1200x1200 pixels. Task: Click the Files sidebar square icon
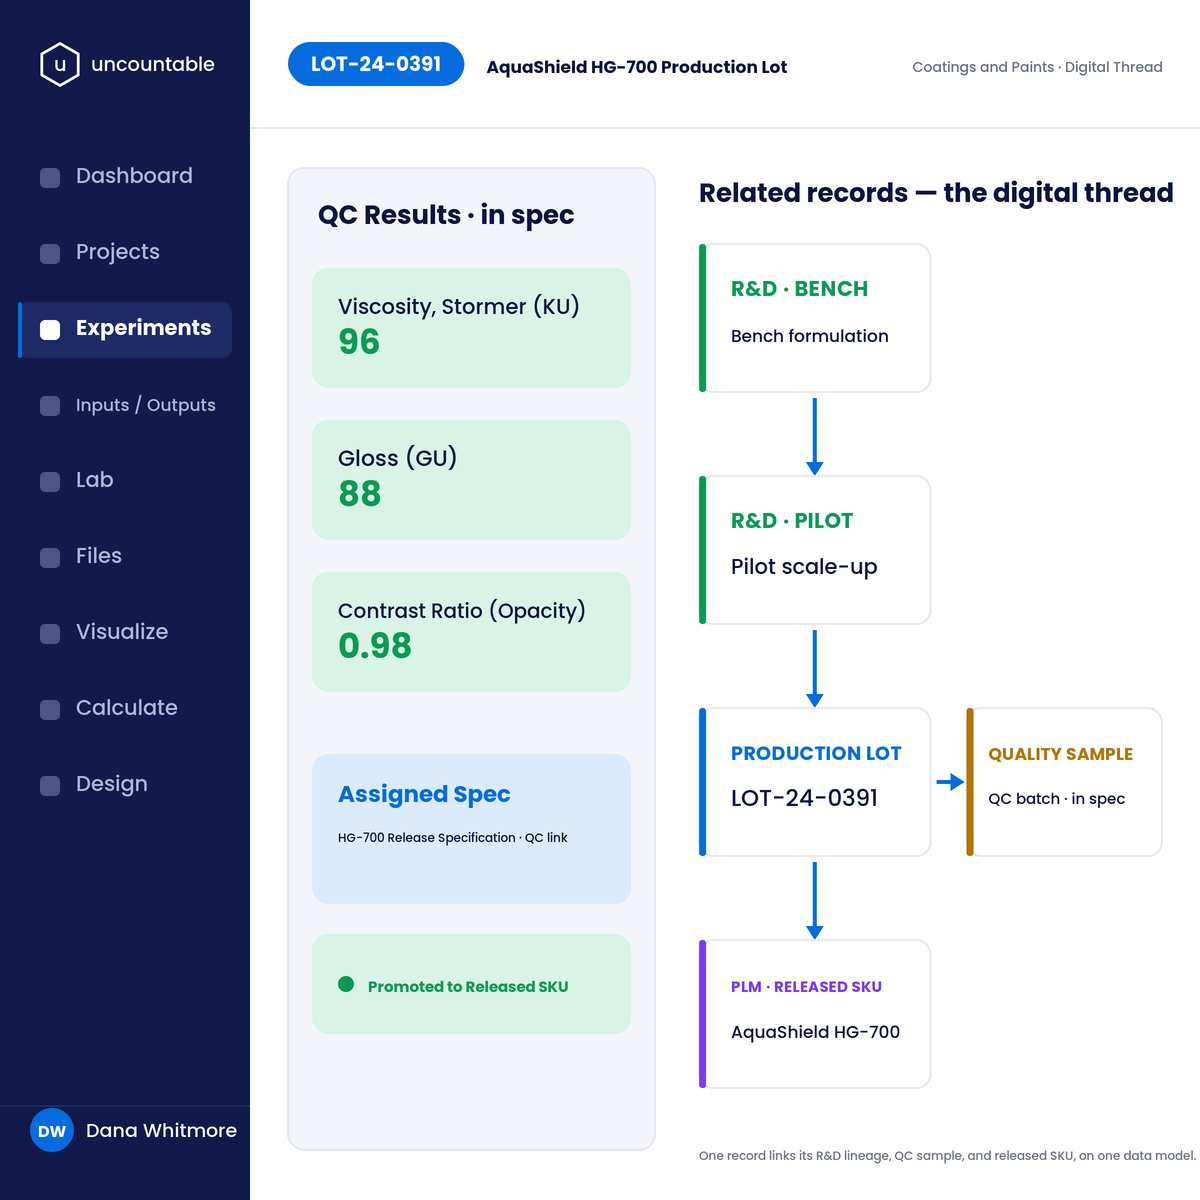[50, 558]
